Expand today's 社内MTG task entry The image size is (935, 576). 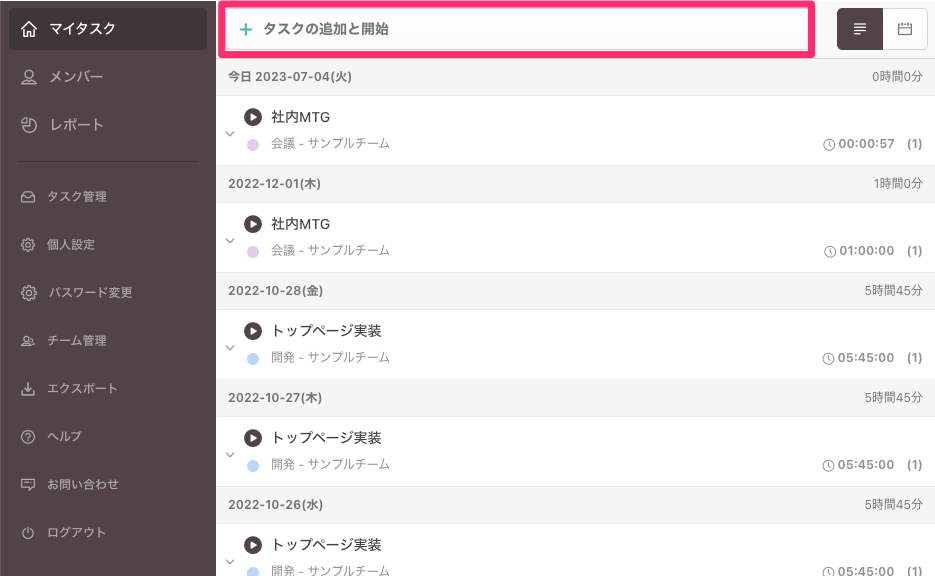230,133
